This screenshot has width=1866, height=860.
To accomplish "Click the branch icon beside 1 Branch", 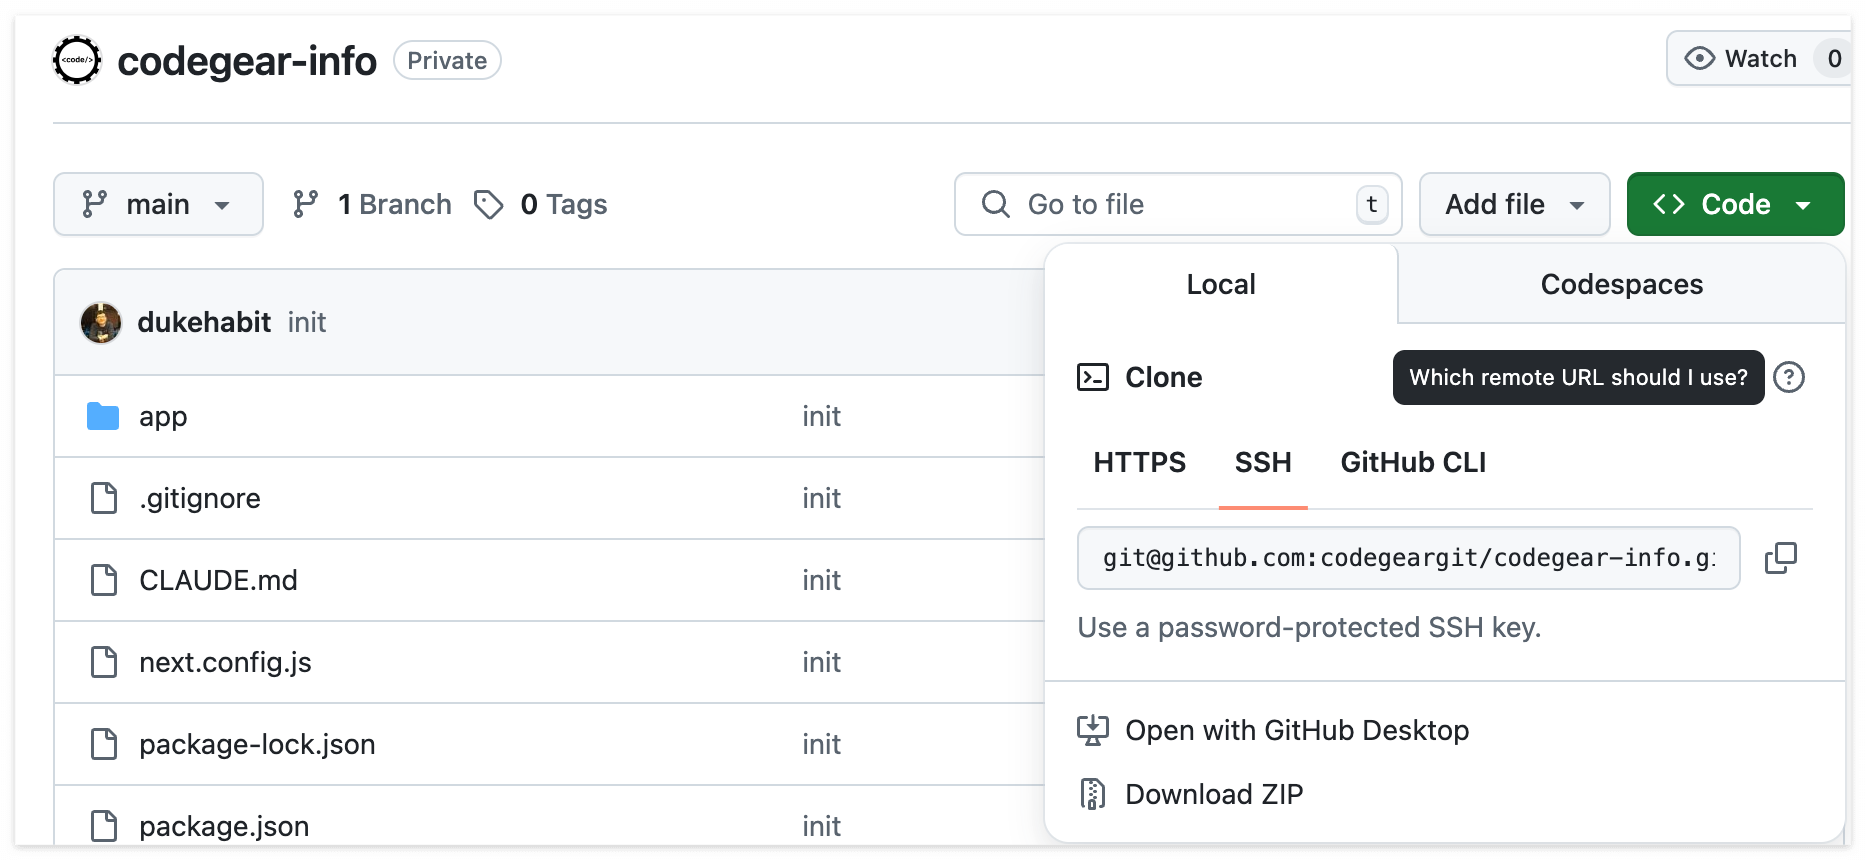I will tap(305, 204).
